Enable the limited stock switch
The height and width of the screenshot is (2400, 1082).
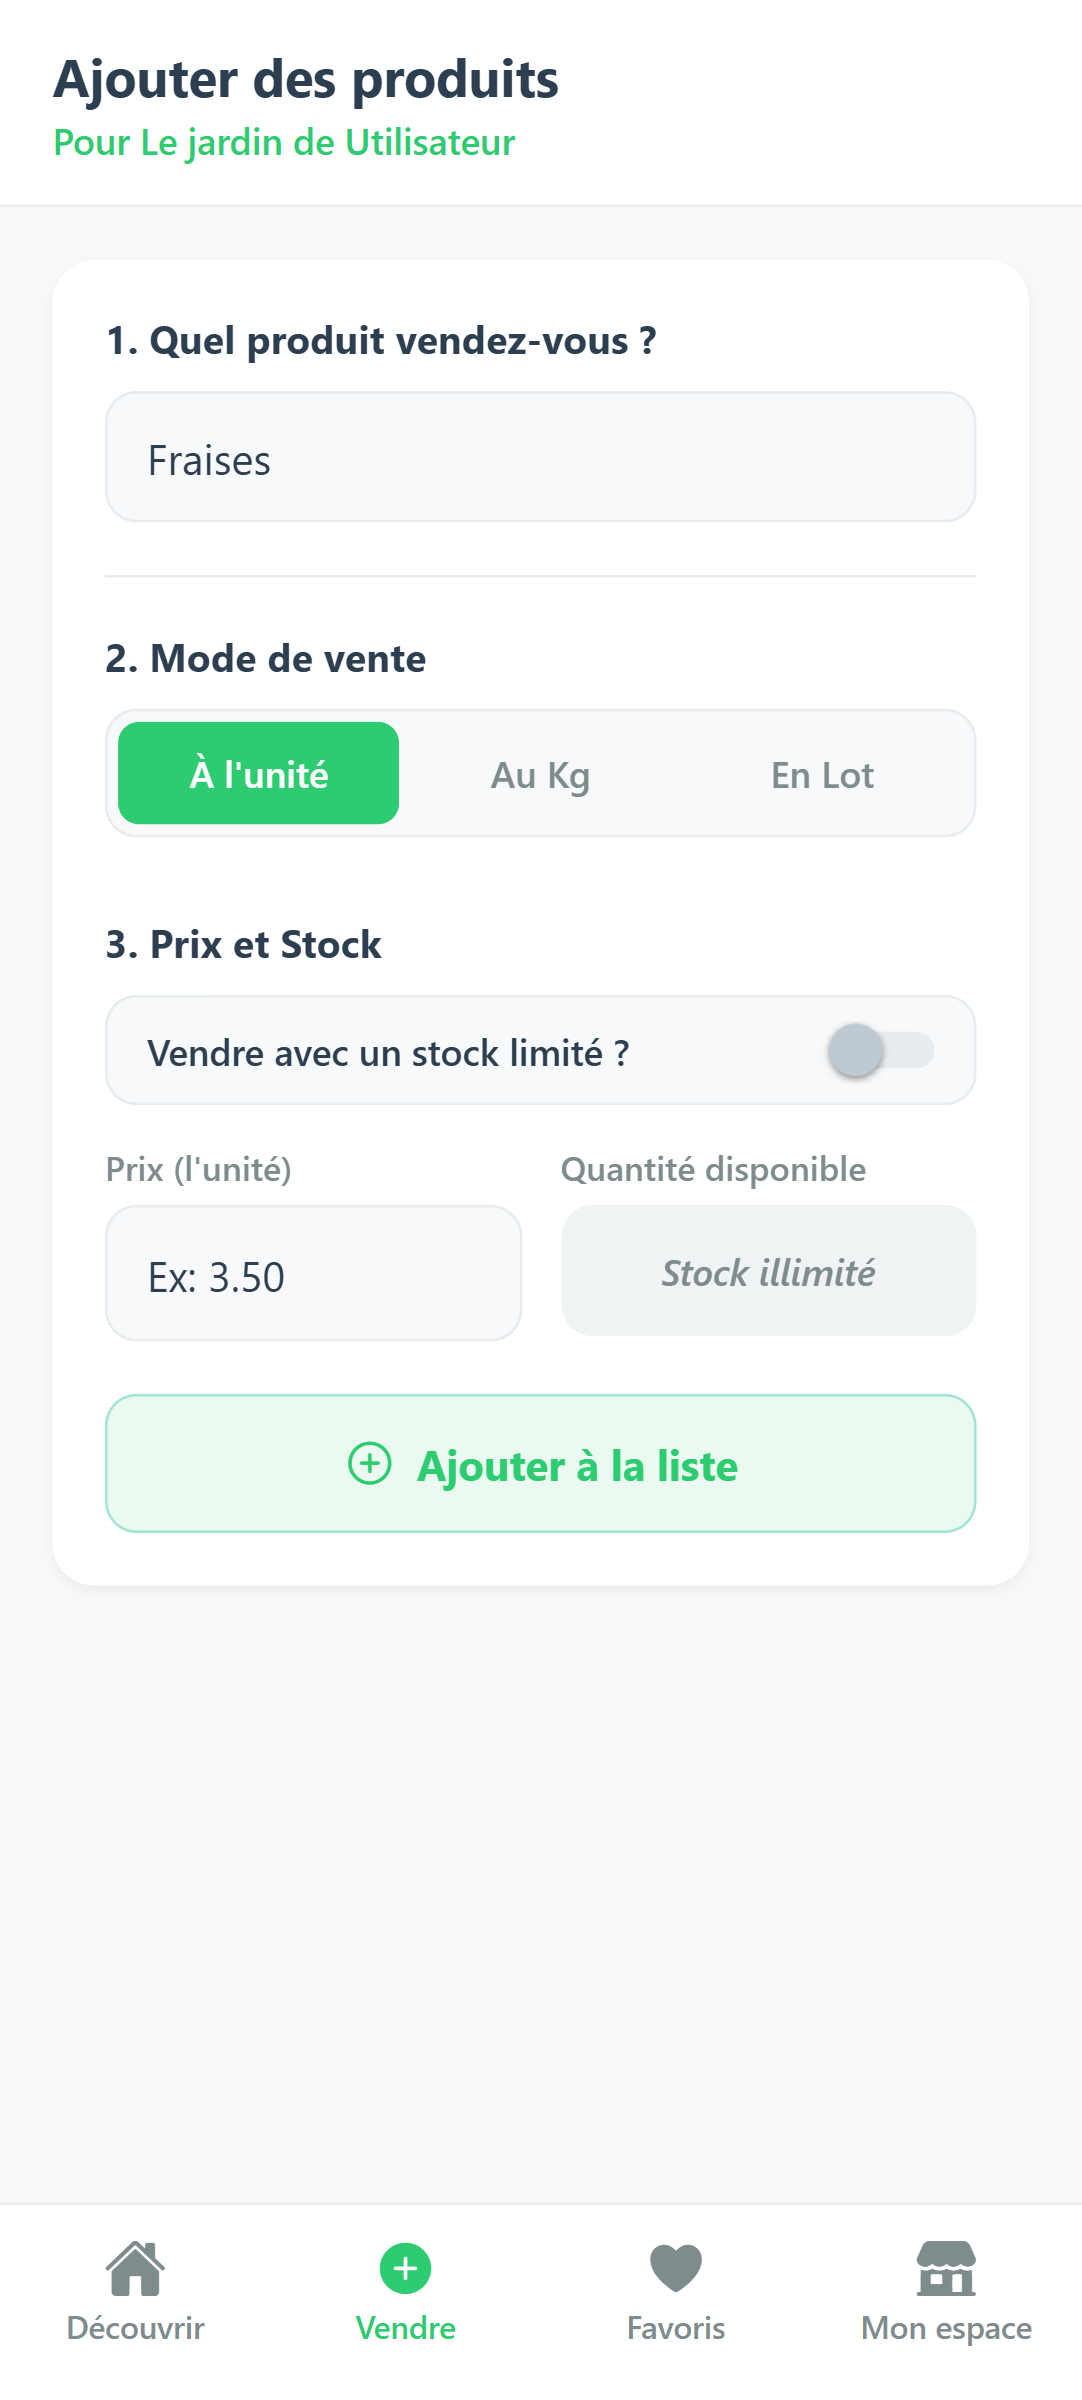tap(880, 1050)
